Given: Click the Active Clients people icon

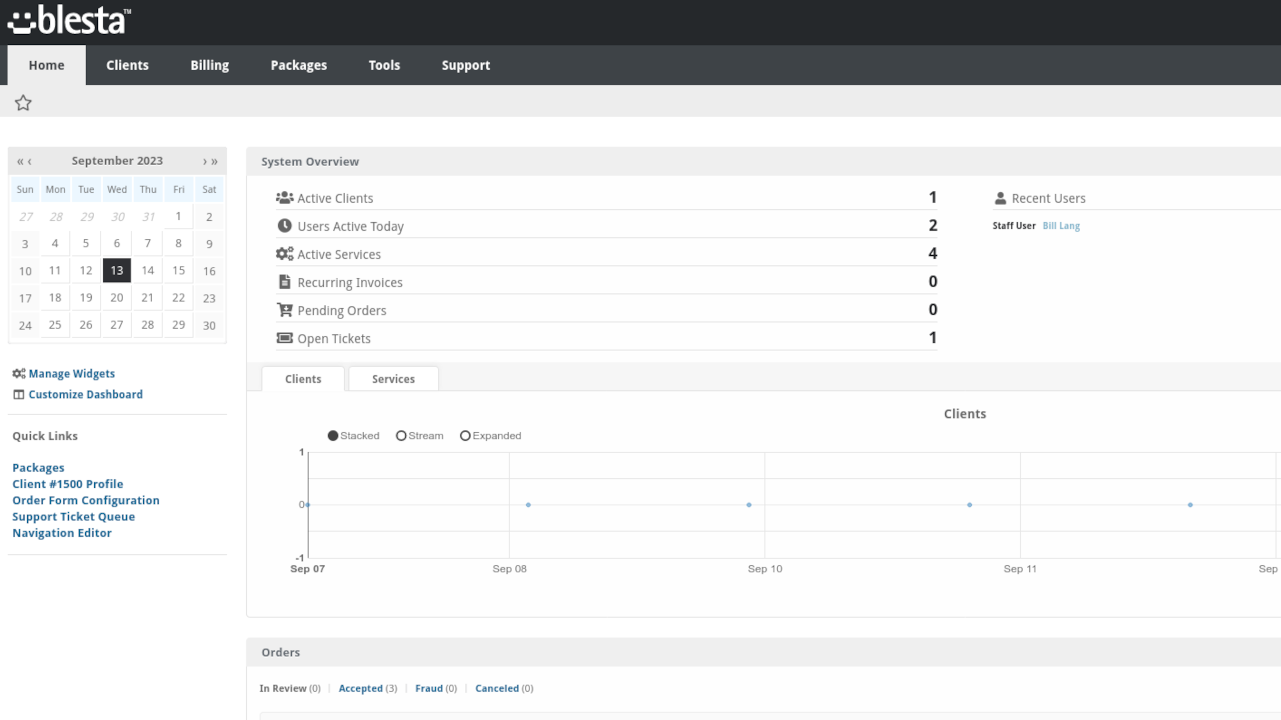Looking at the screenshot, I should tap(285, 198).
